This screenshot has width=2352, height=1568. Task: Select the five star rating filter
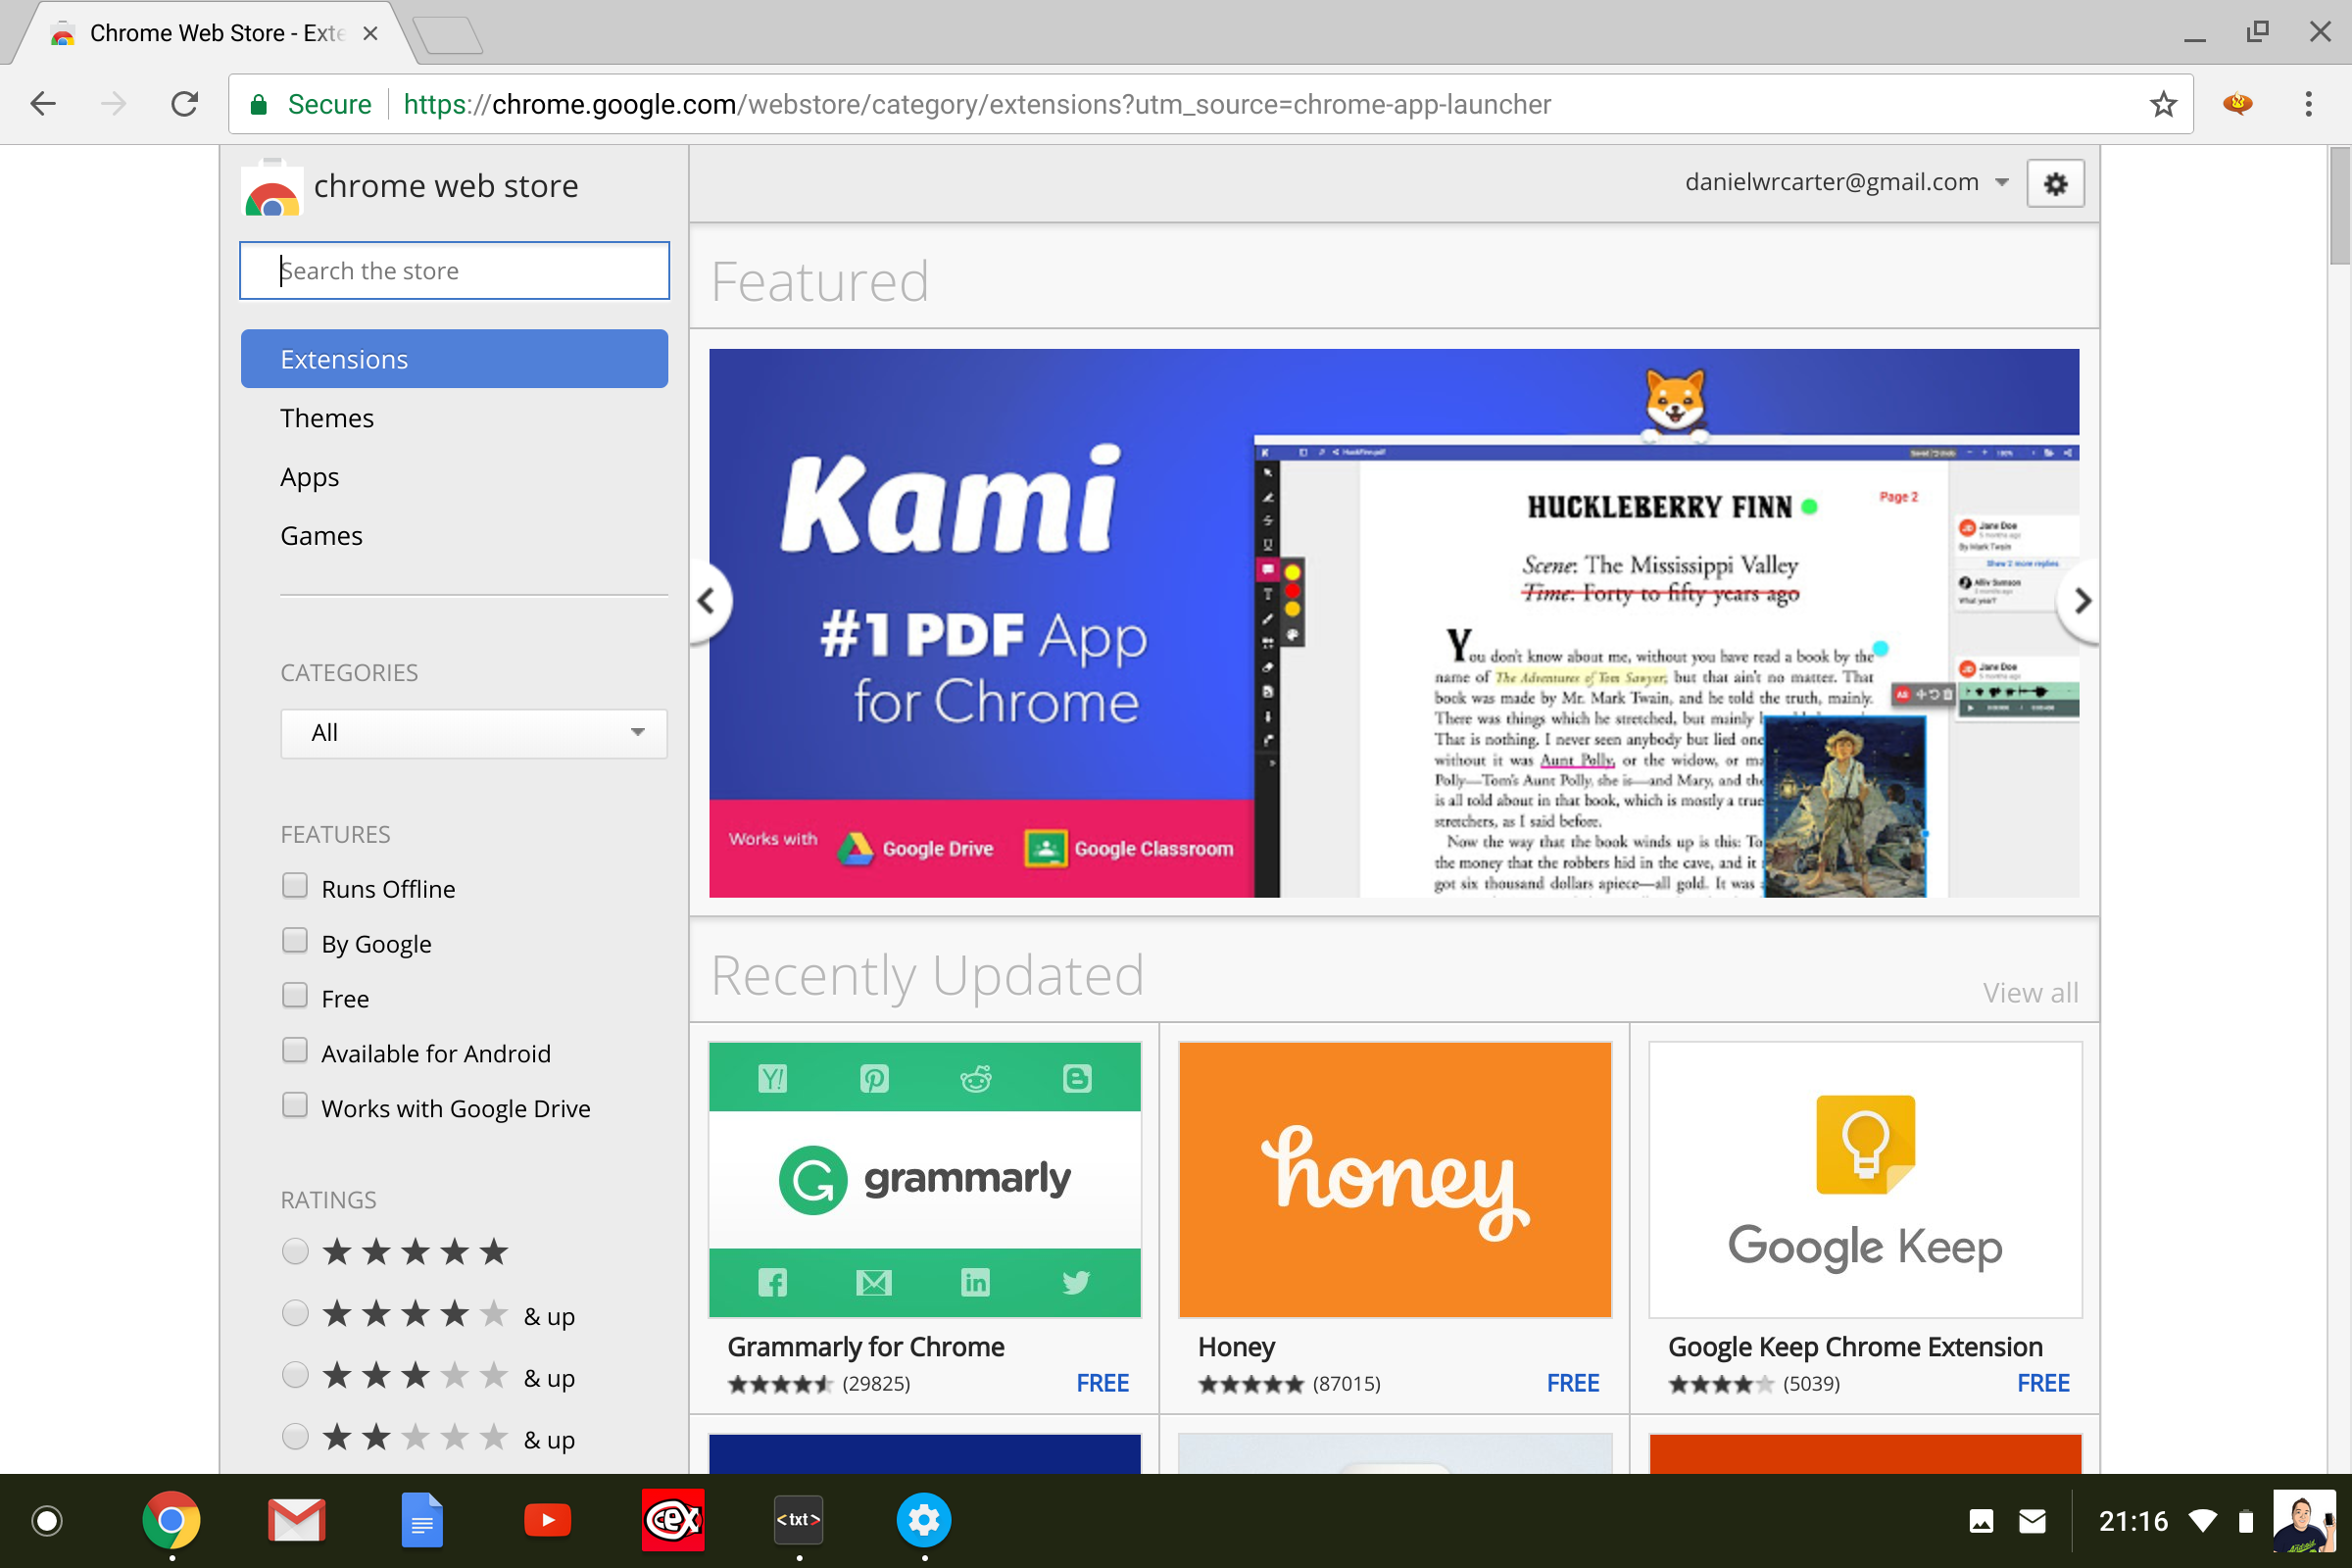295,1251
